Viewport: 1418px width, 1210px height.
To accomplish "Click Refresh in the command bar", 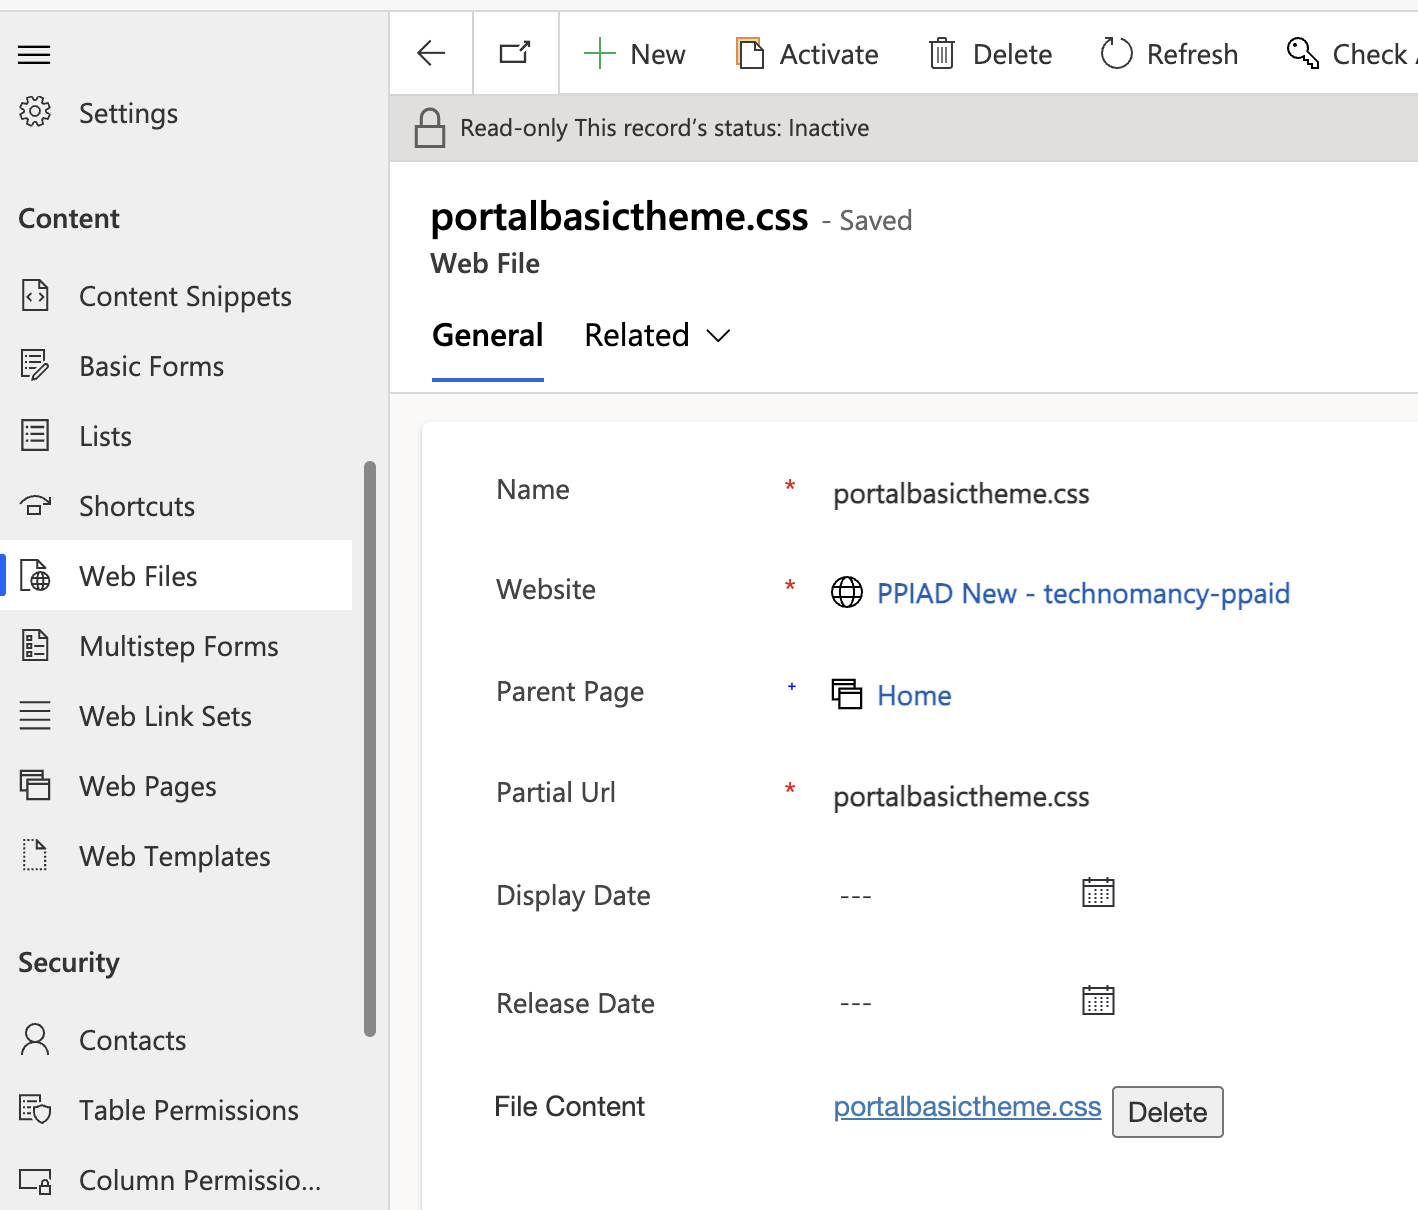I will point(1168,53).
